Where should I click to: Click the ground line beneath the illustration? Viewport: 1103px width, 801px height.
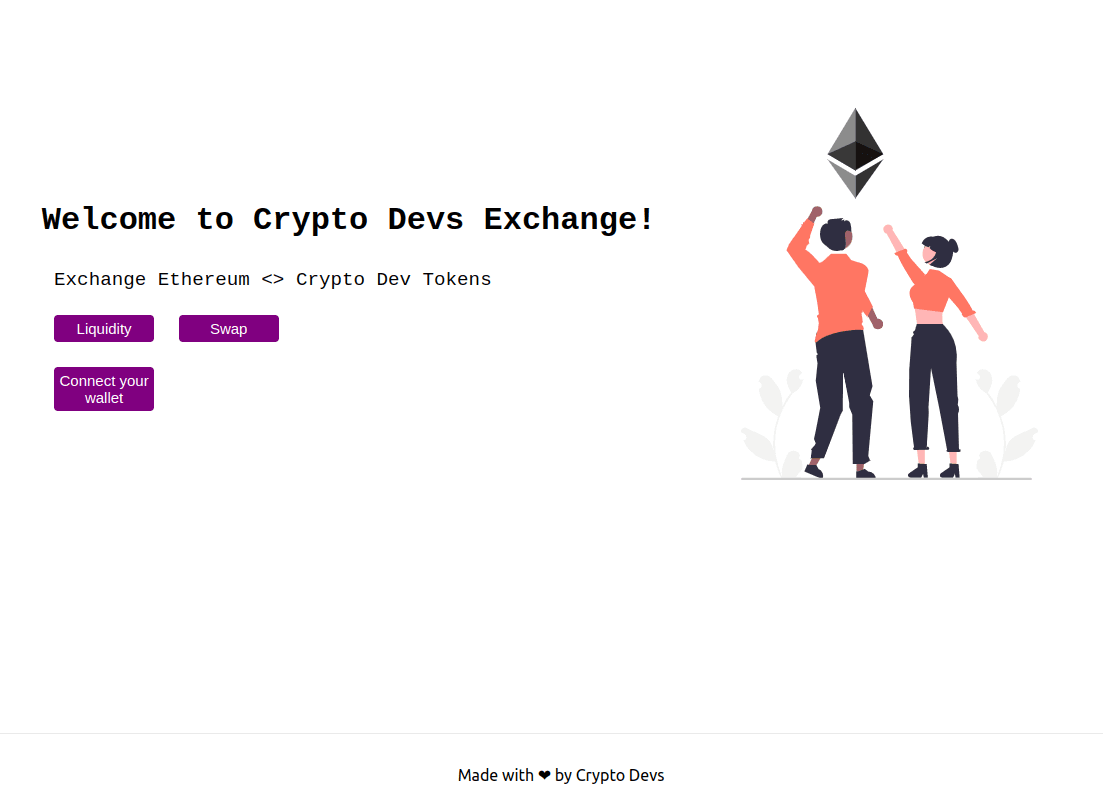click(x=886, y=479)
